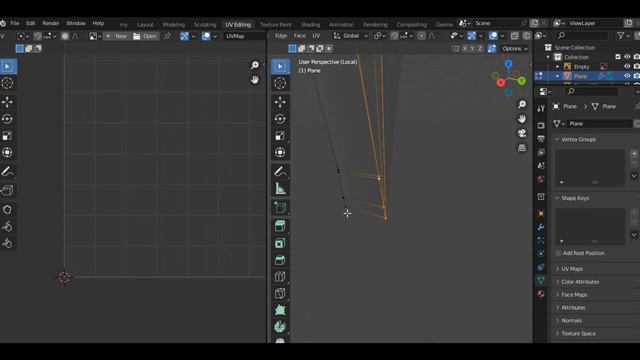Toggle the camera view icon
The width and height of the screenshot is (640, 360).
(522, 133)
